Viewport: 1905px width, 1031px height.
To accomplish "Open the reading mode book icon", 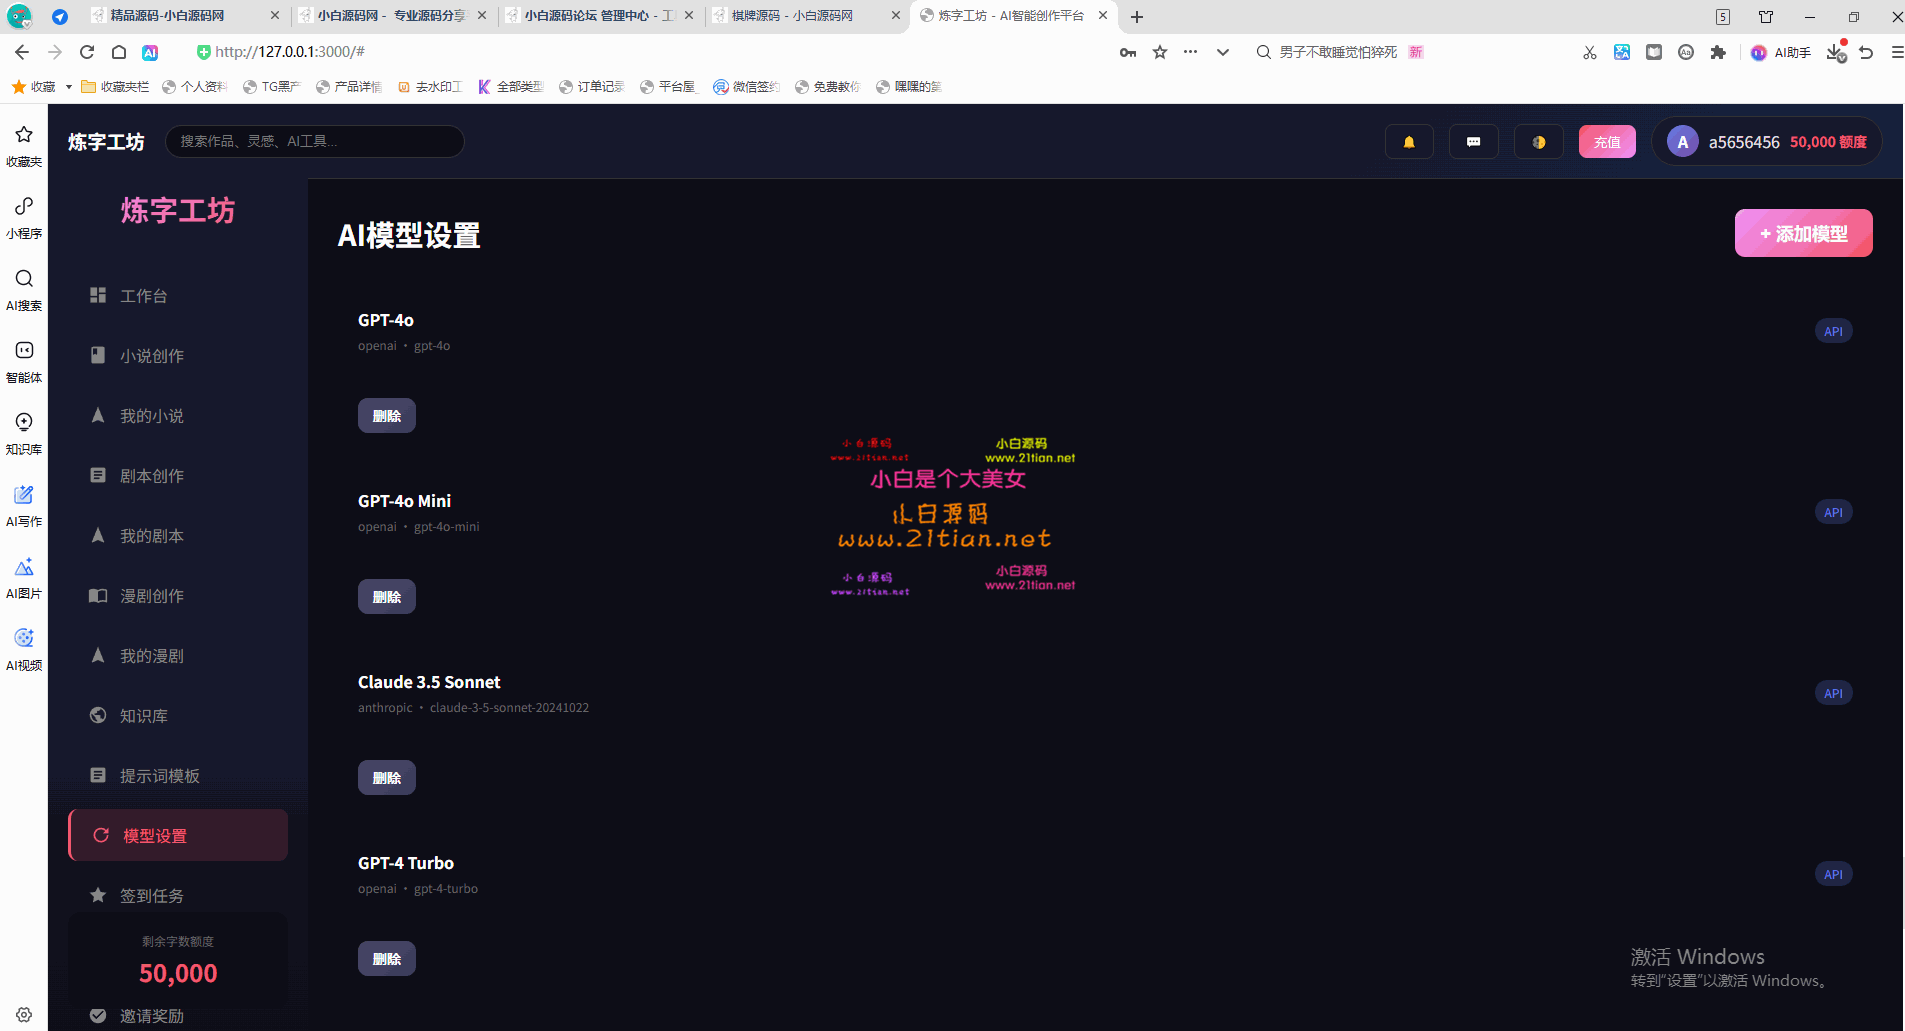I will tap(1654, 52).
